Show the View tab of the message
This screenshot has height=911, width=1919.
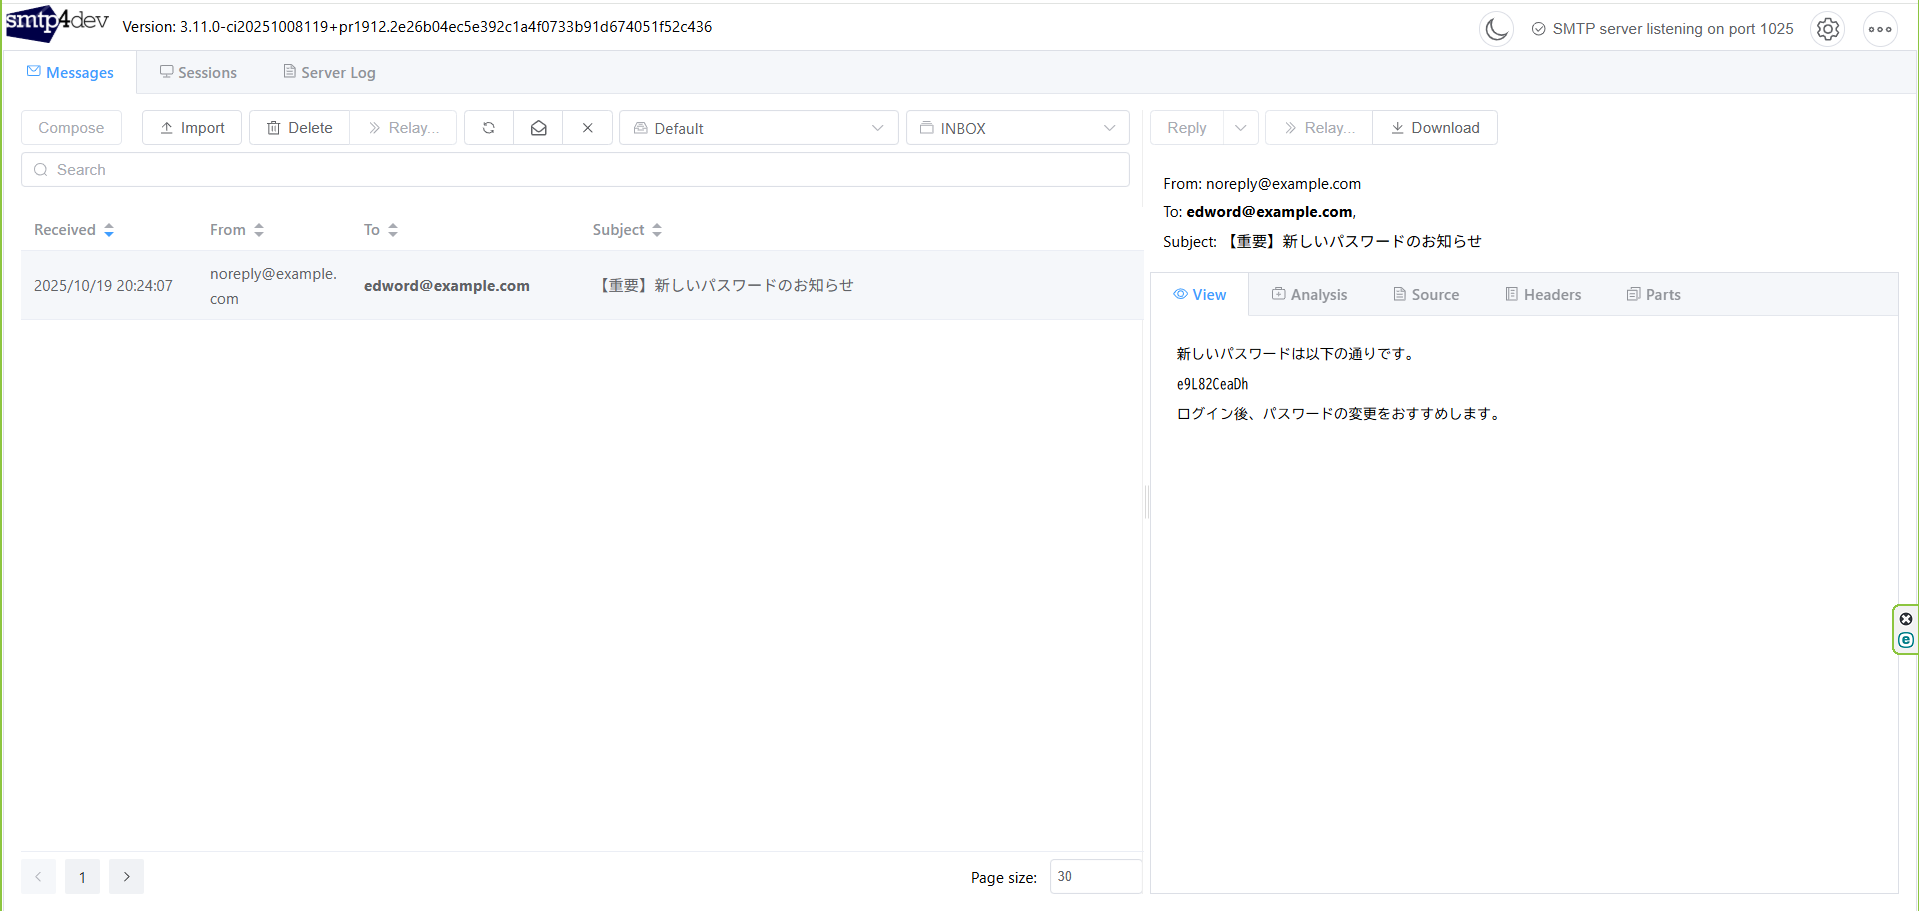[1200, 294]
